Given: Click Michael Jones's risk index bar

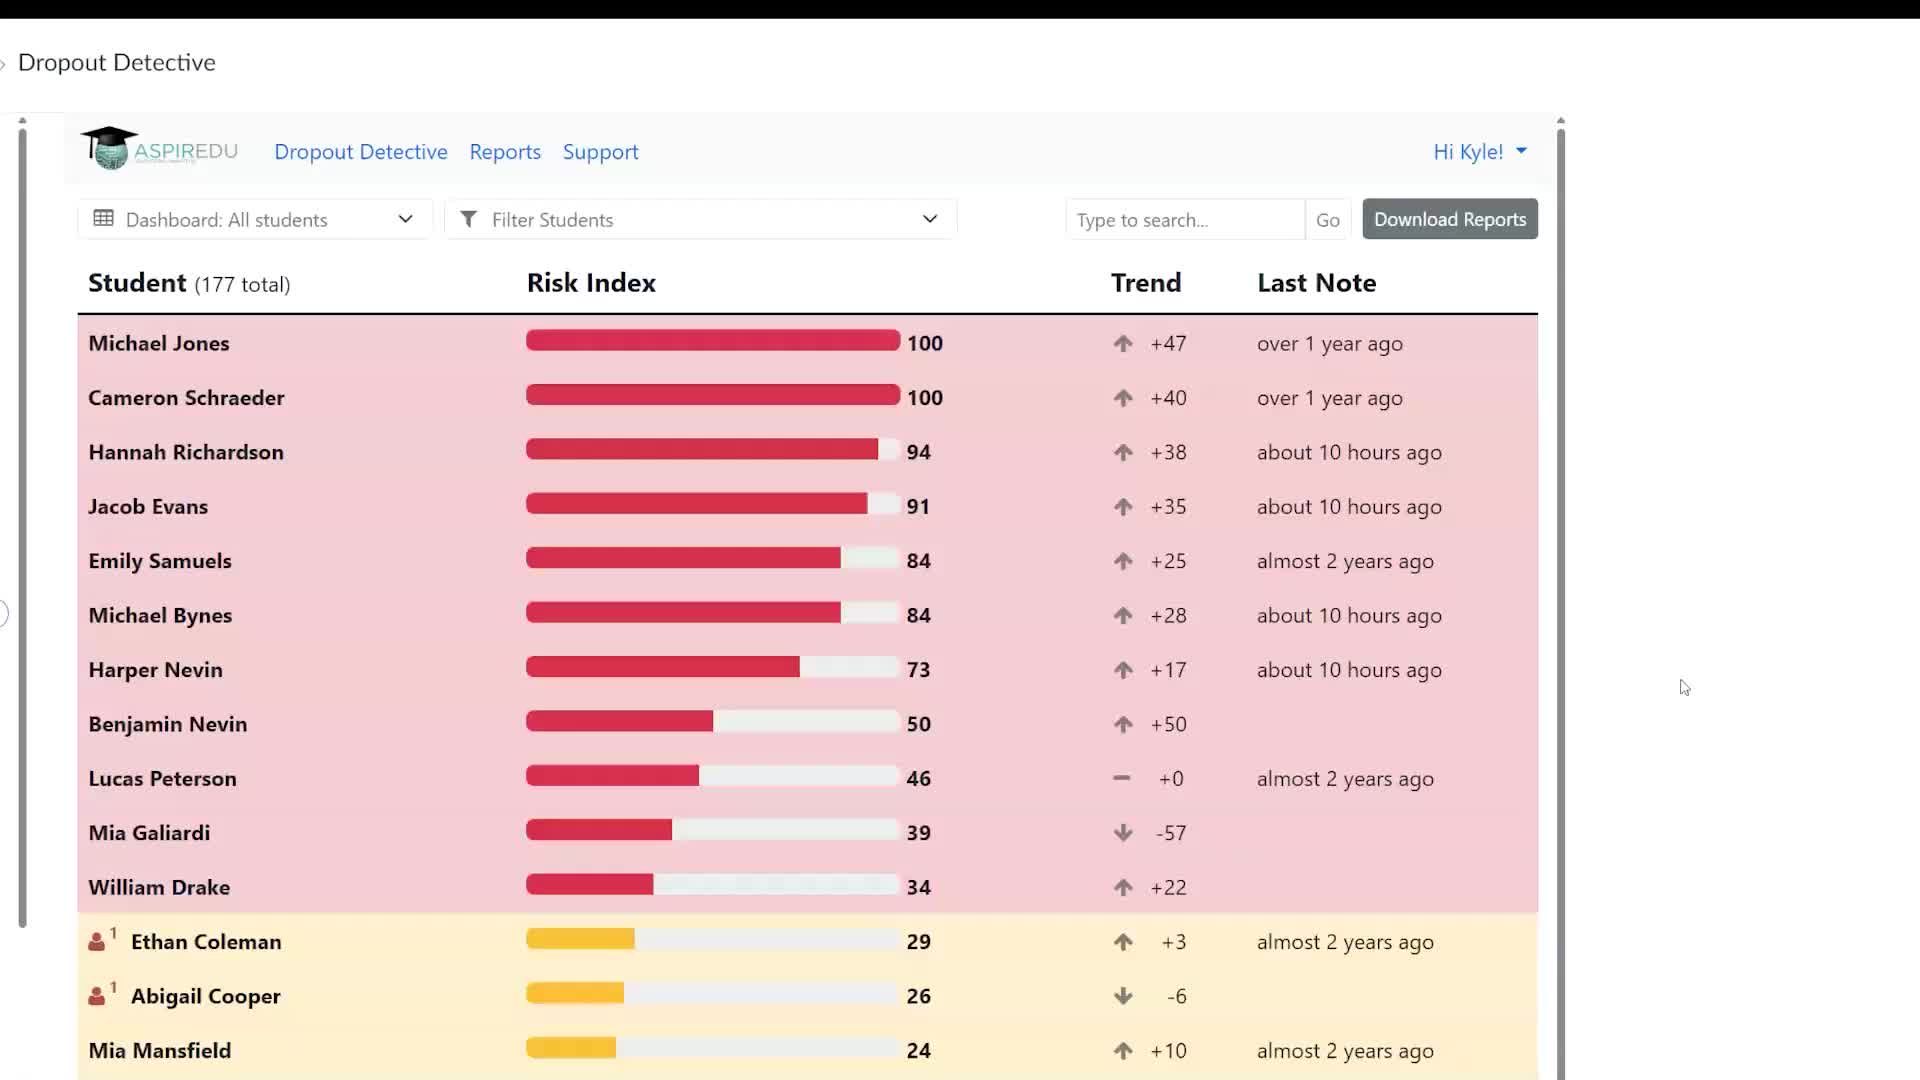Looking at the screenshot, I should (713, 341).
